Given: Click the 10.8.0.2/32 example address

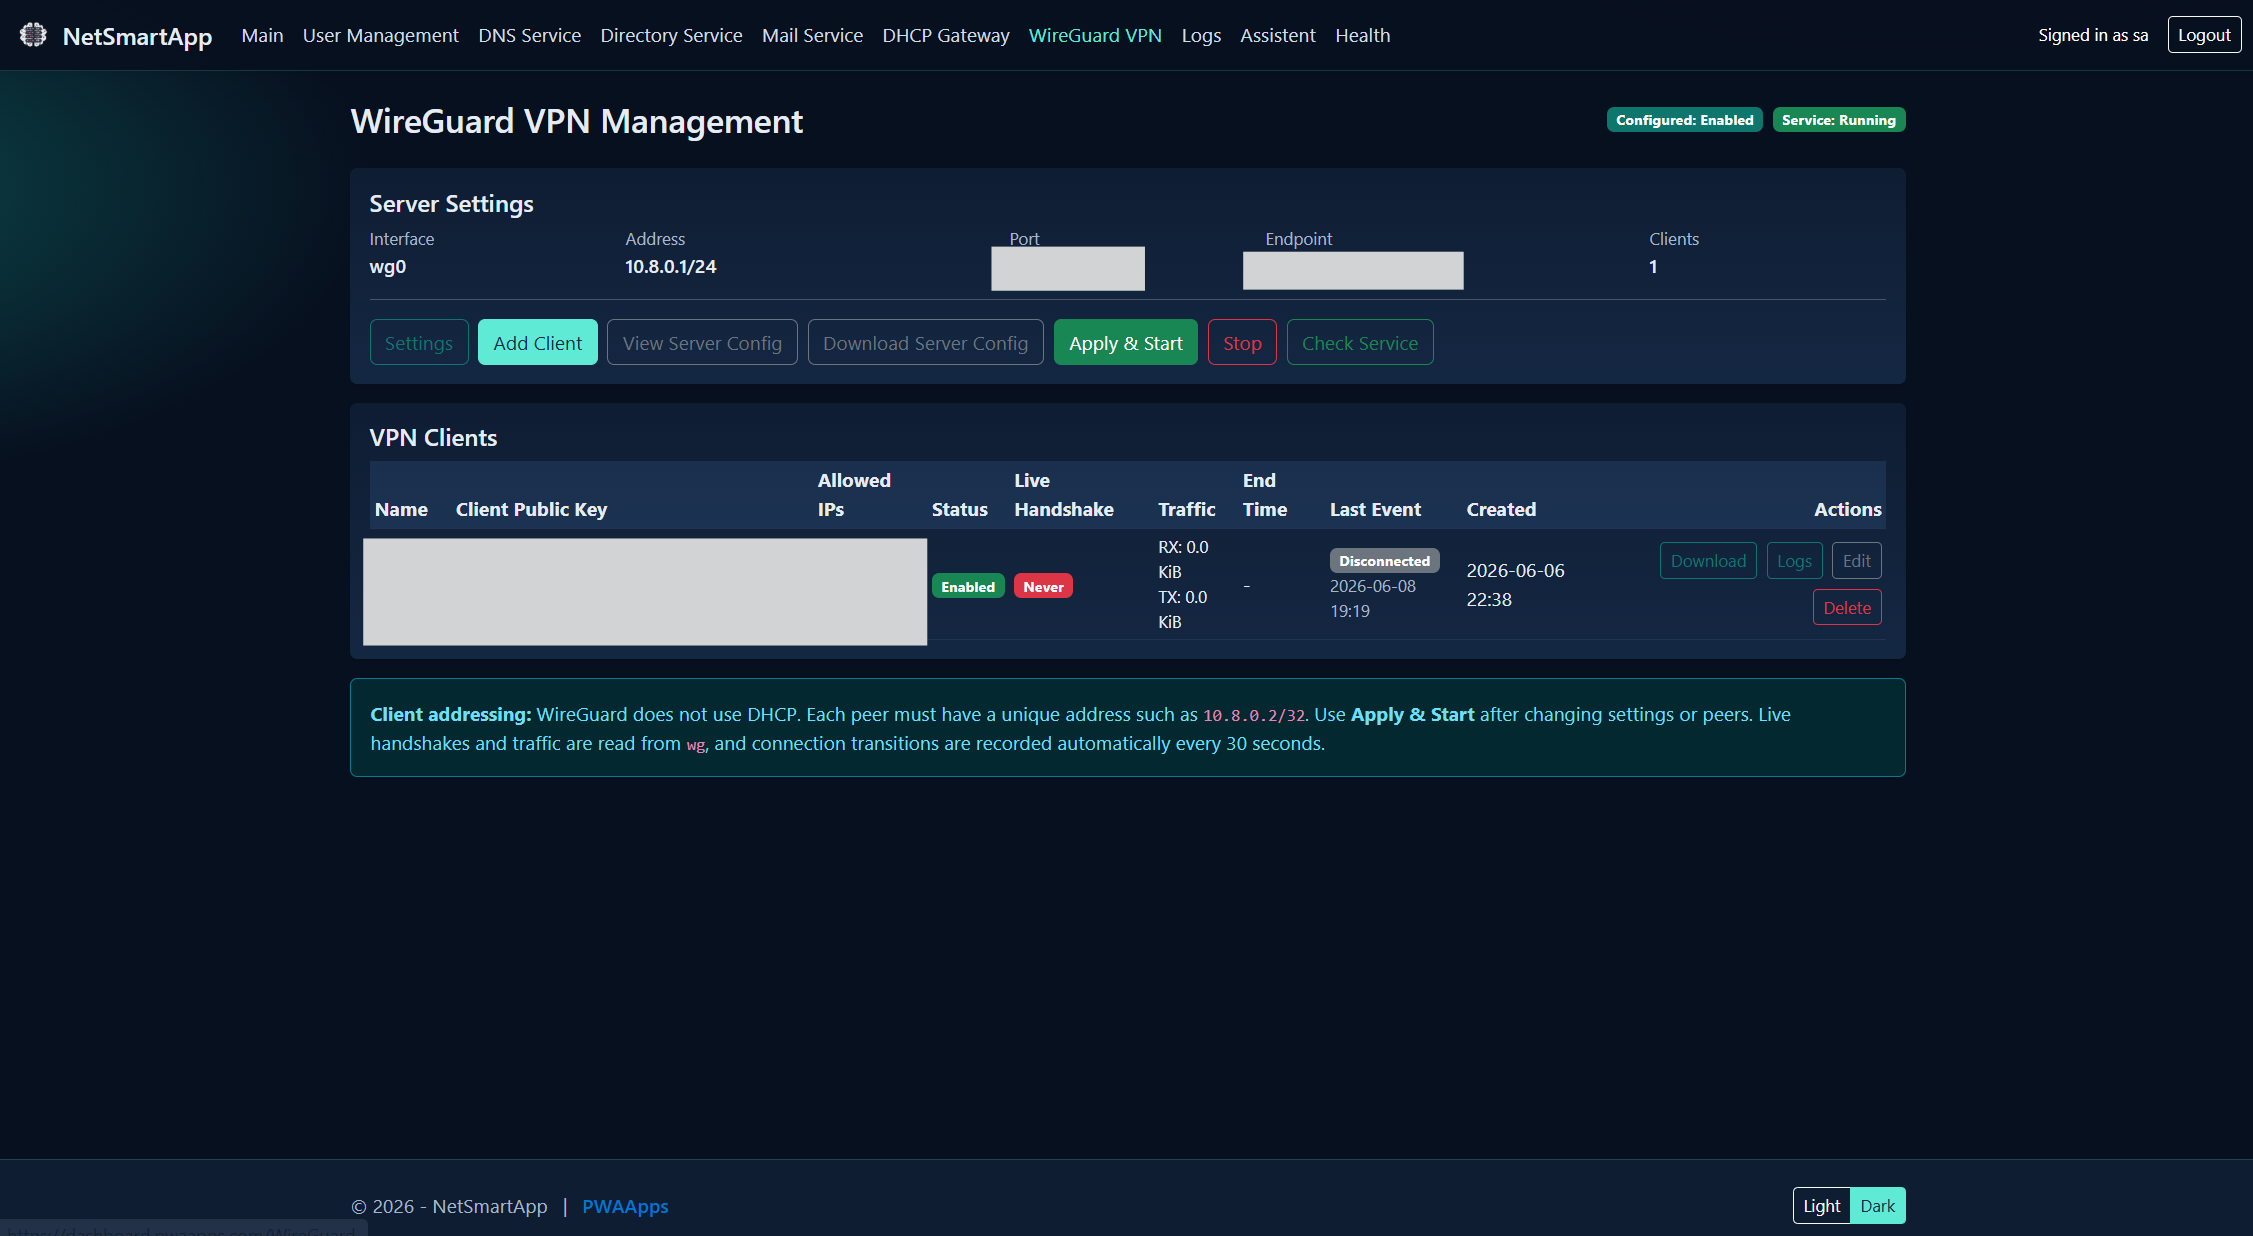Looking at the screenshot, I should coord(1253,716).
